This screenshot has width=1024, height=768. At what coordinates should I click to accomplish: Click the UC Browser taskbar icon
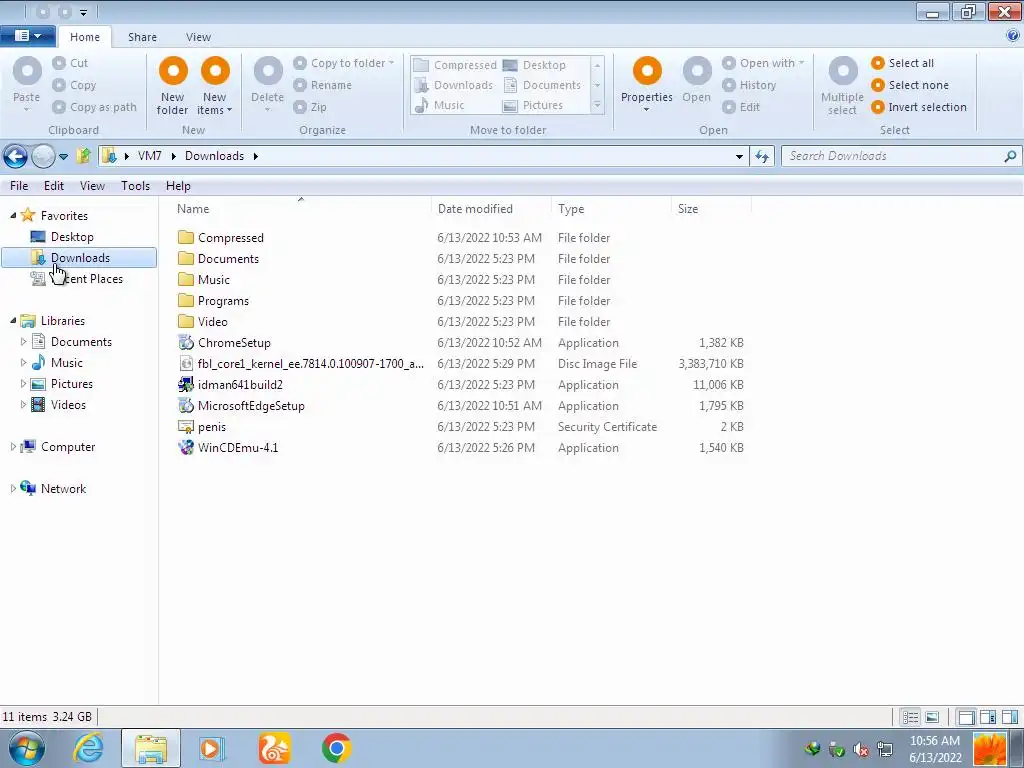[274, 748]
